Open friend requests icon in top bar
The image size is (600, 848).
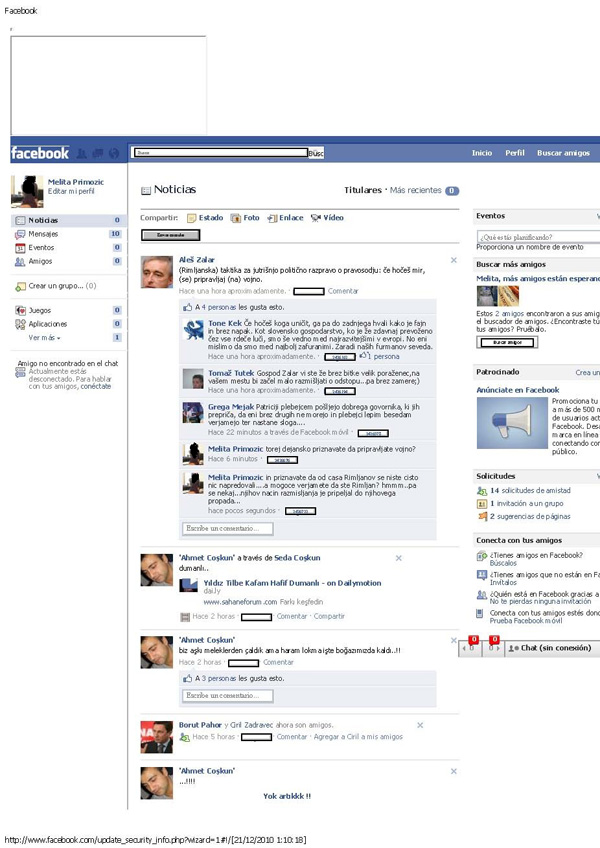coord(82,154)
